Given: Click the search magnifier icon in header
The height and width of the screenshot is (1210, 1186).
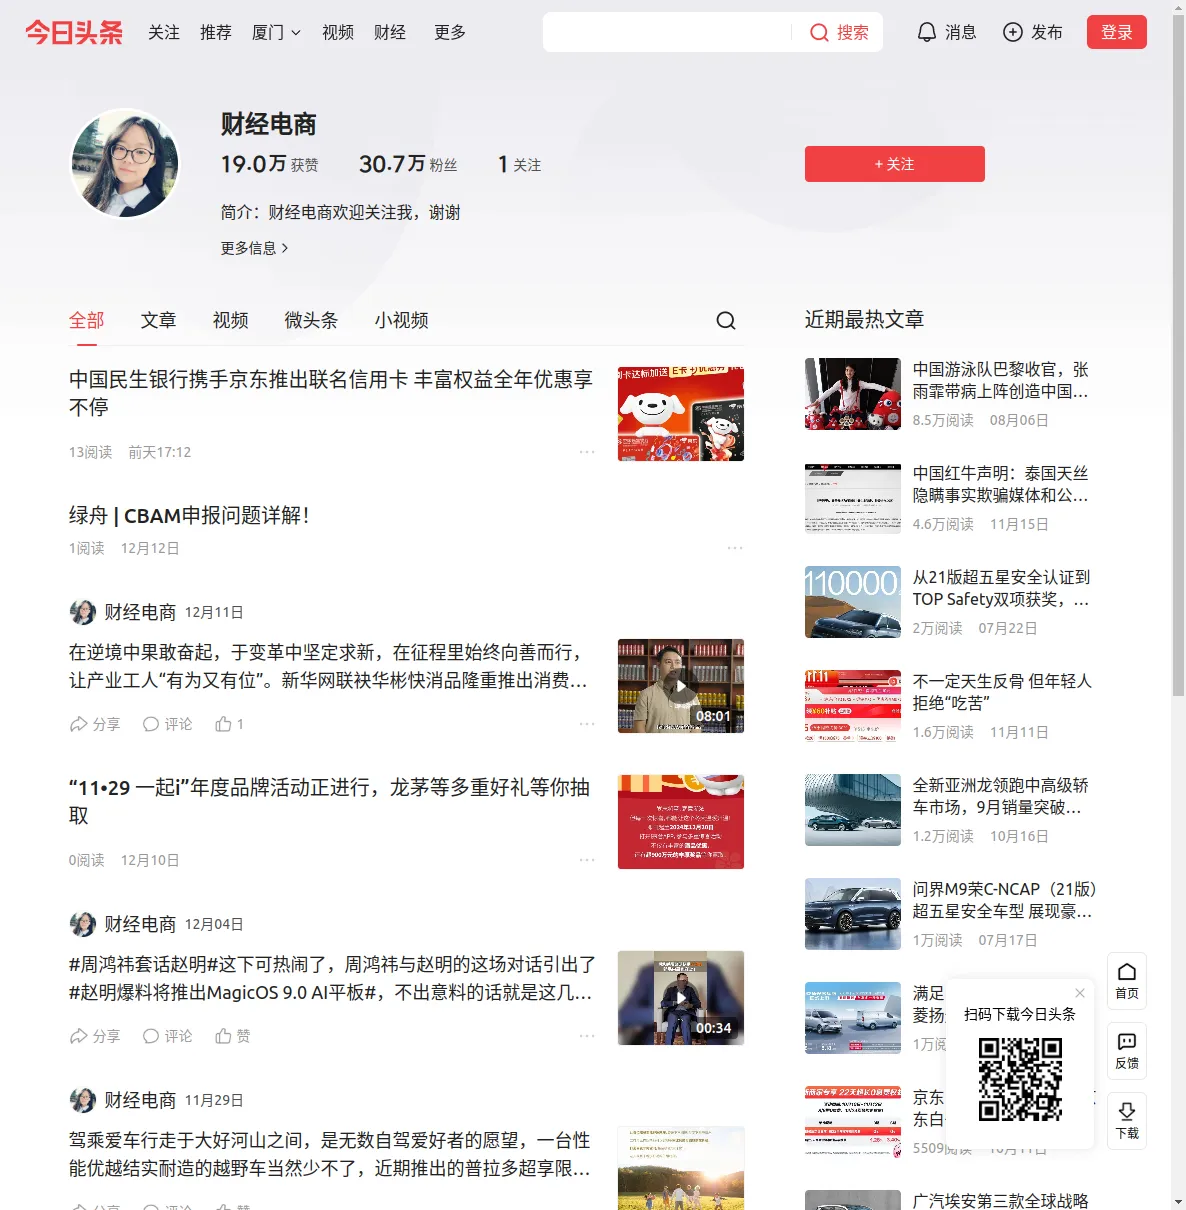Looking at the screenshot, I should (x=819, y=33).
